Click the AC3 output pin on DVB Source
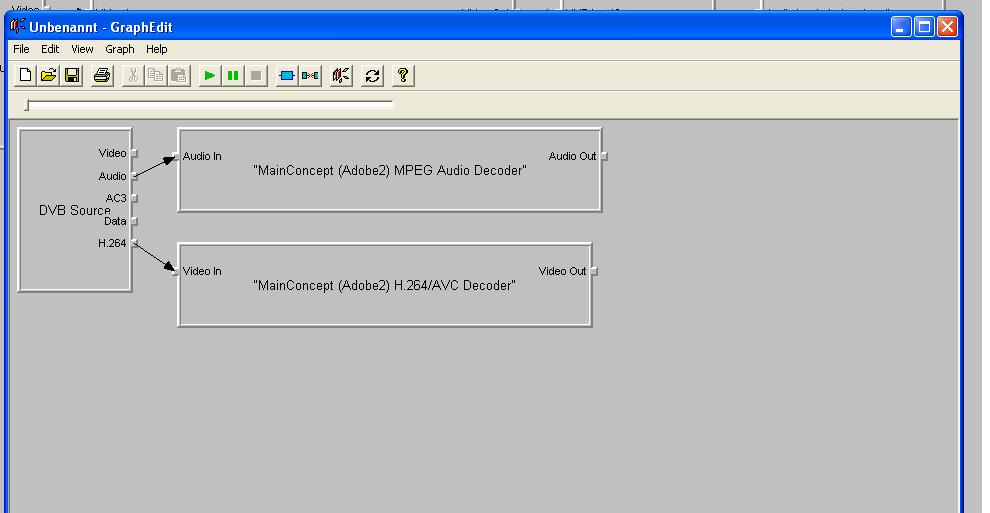Screen dimensions: 990x513 134,198
